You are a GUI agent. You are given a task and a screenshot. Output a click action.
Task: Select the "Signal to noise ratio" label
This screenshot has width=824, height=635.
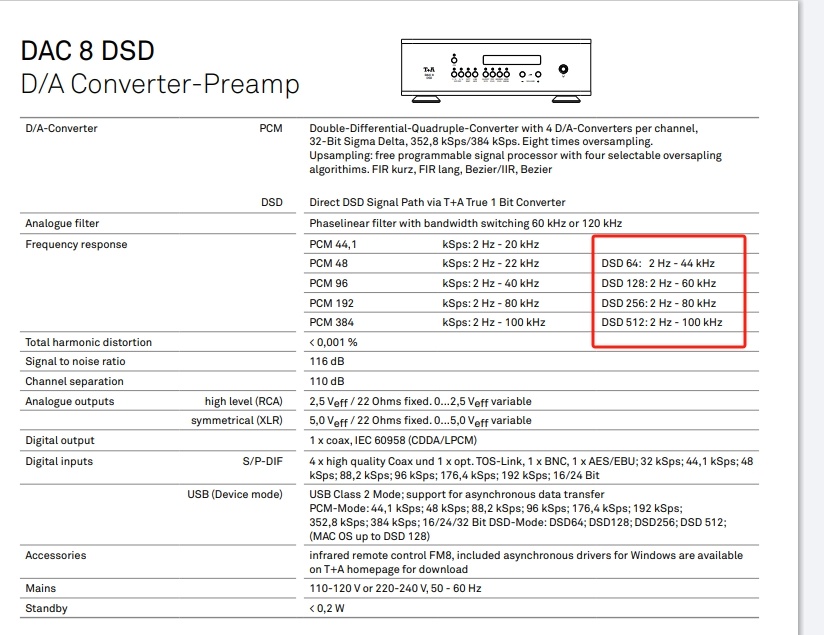75,362
